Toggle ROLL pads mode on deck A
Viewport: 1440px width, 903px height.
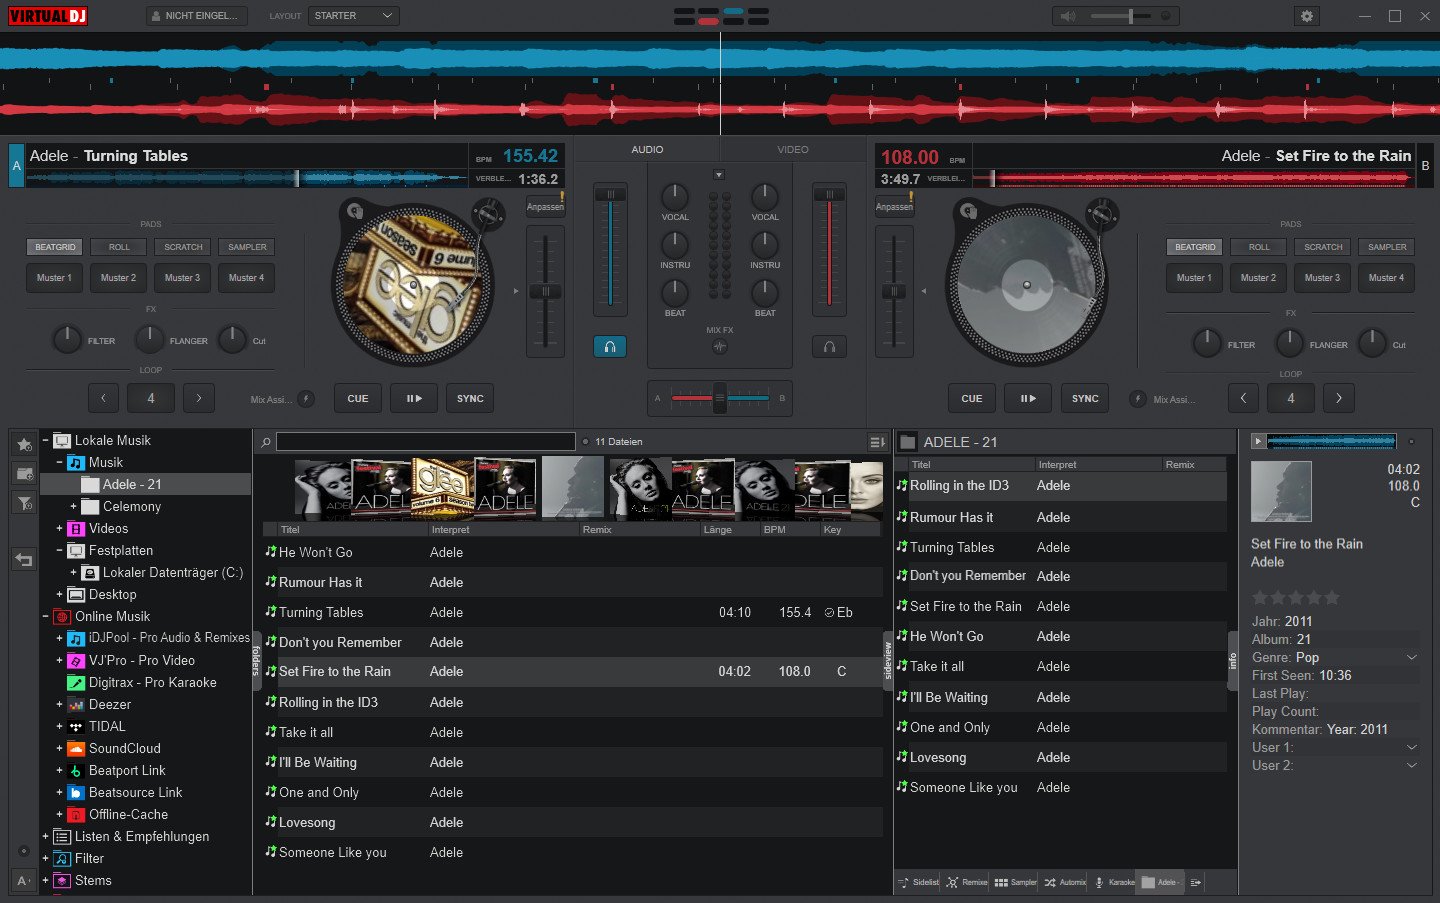(x=119, y=247)
